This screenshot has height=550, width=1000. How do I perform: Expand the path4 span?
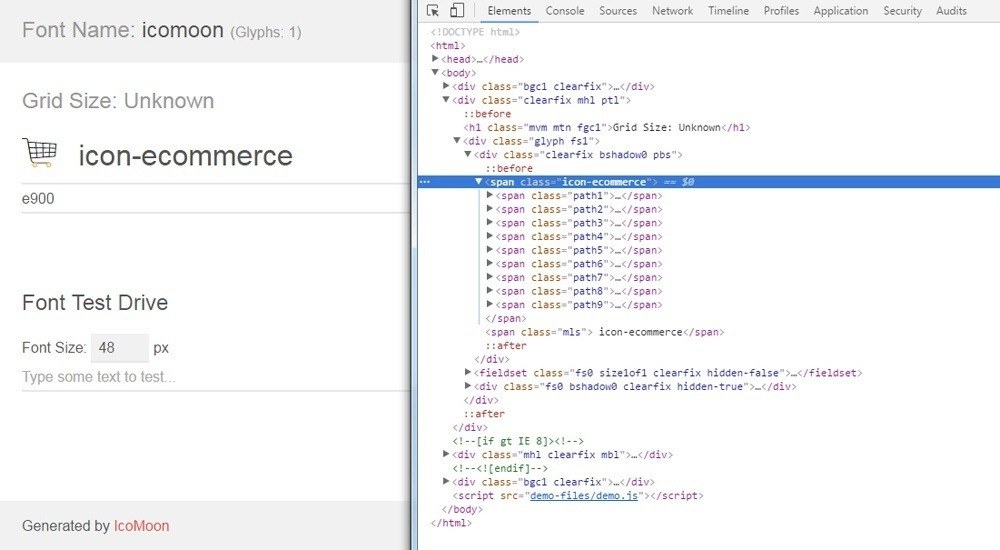[489, 236]
